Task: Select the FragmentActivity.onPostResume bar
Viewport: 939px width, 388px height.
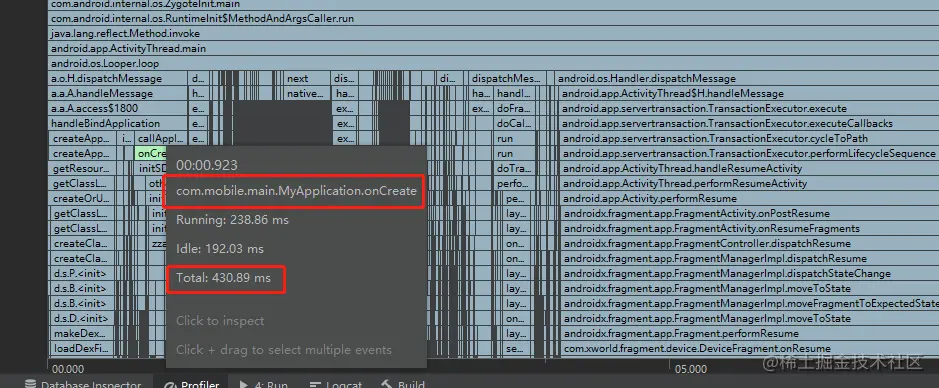Action: [x=750, y=213]
